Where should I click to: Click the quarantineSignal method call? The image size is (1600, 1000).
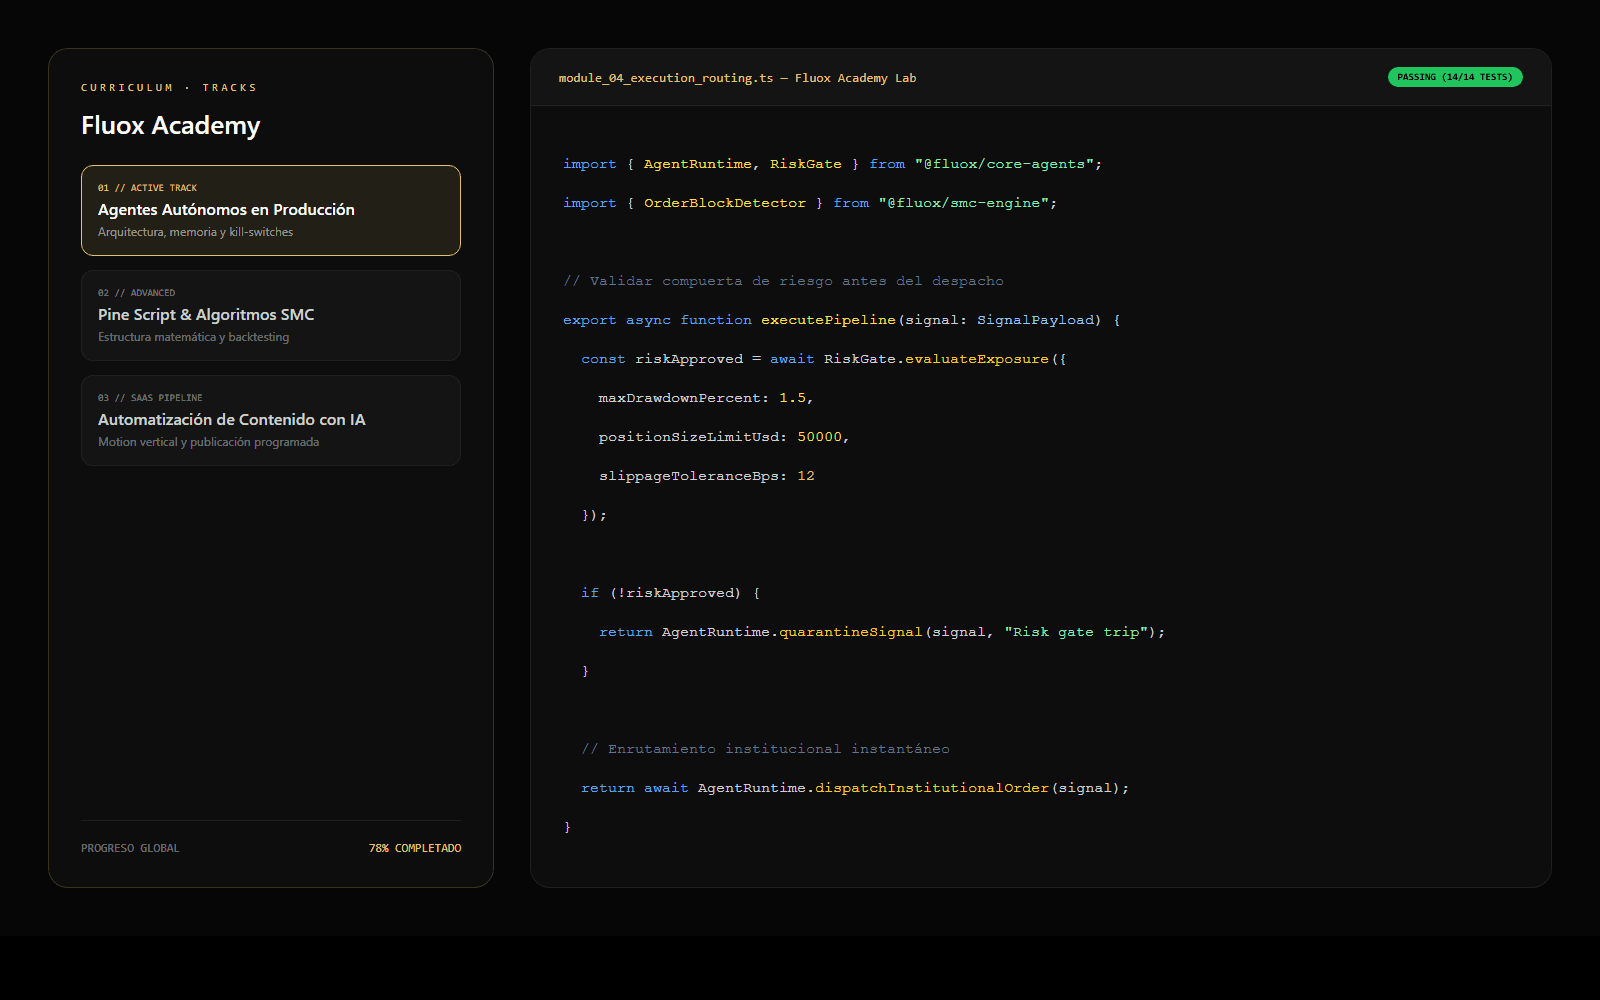[851, 632]
